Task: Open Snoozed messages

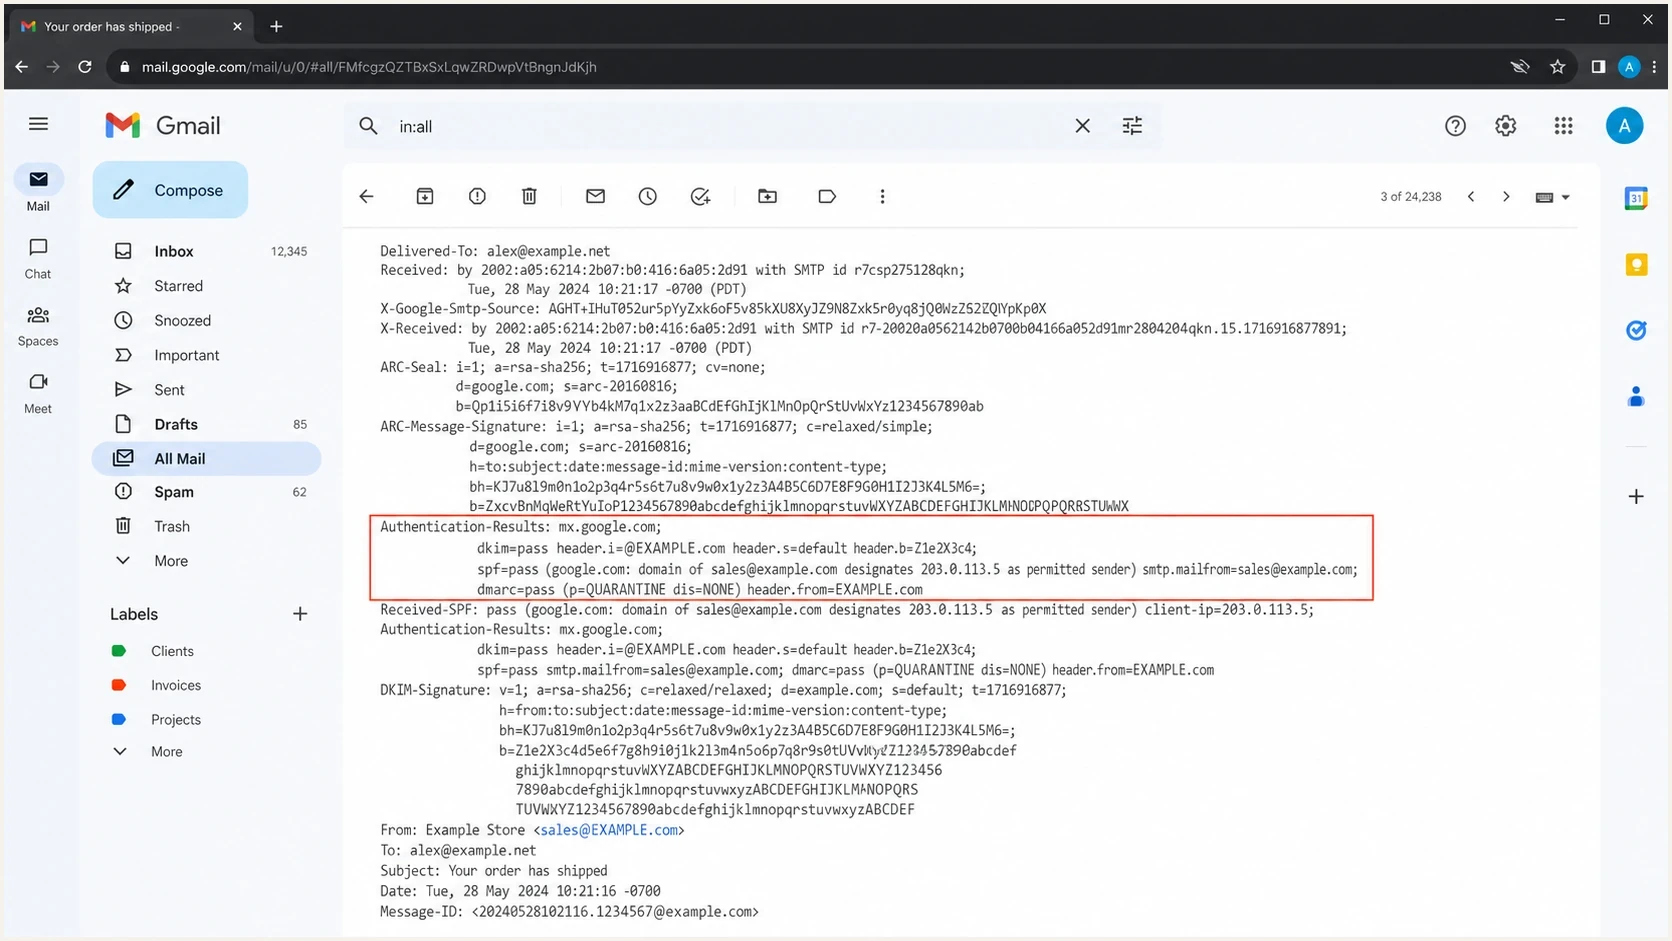Action: pyautogui.click(x=207, y=321)
